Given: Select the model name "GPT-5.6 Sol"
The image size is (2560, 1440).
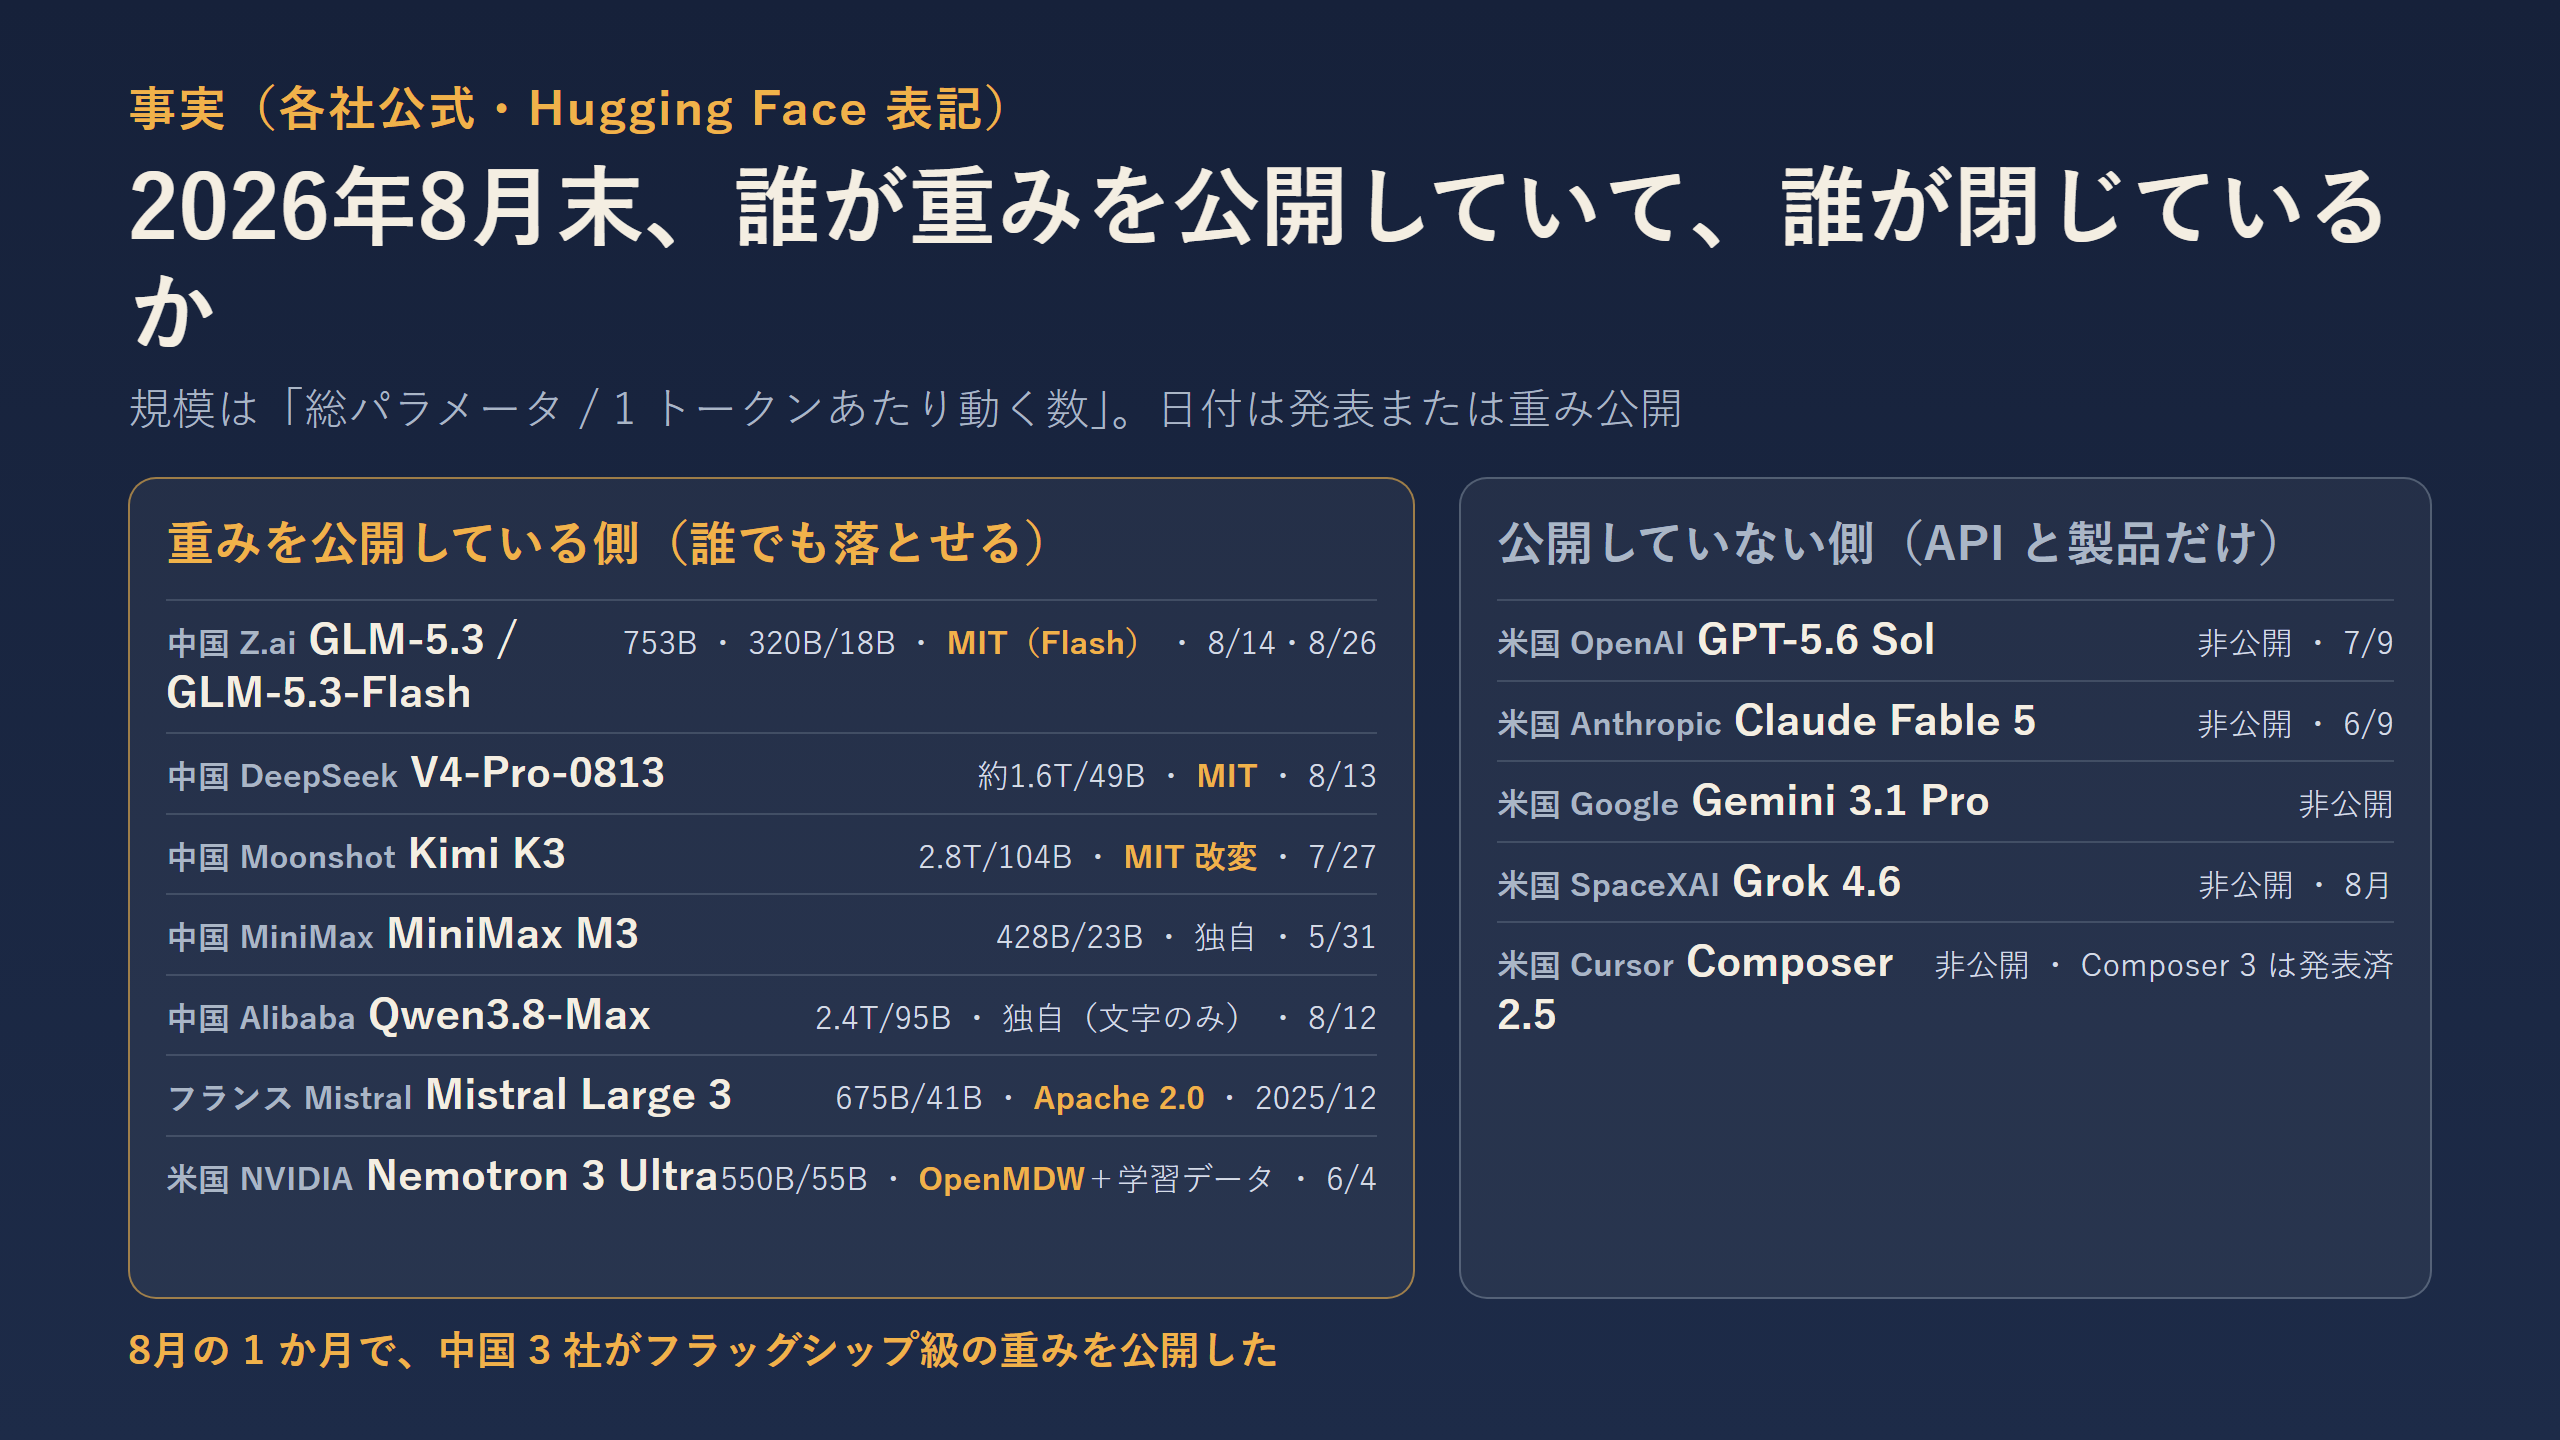Looking at the screenshot, I should (1816, 639).
